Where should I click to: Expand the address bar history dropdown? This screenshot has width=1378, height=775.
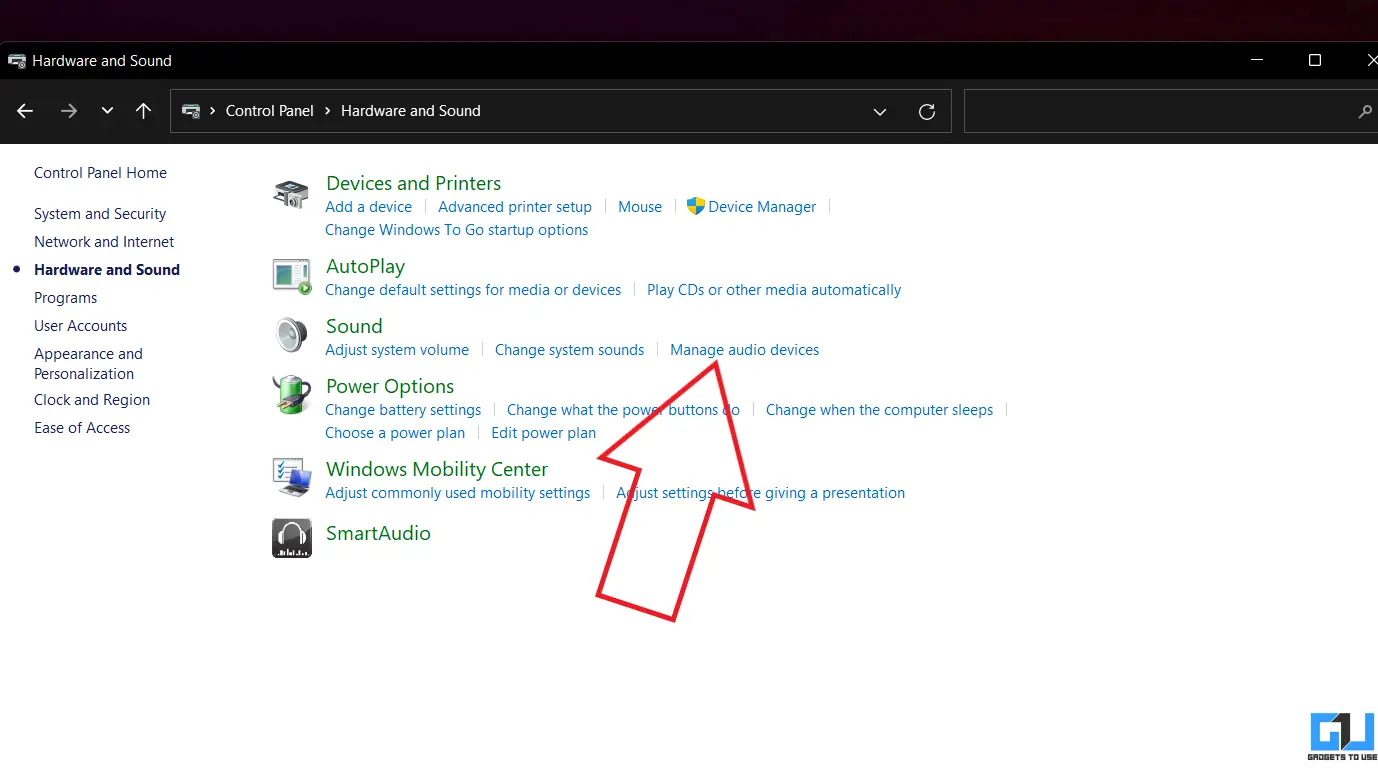880,111
